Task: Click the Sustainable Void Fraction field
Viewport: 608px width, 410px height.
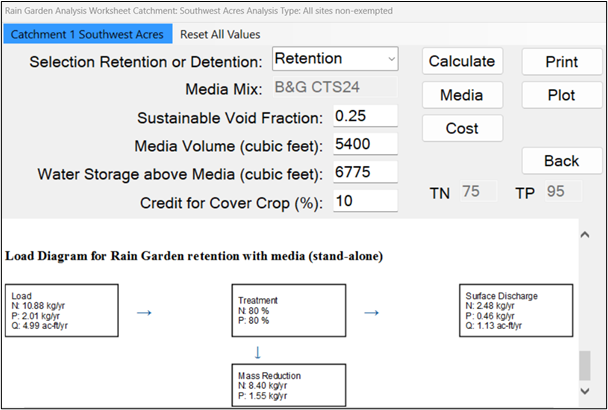Action: pyautogui.click(x=364, y=115)
